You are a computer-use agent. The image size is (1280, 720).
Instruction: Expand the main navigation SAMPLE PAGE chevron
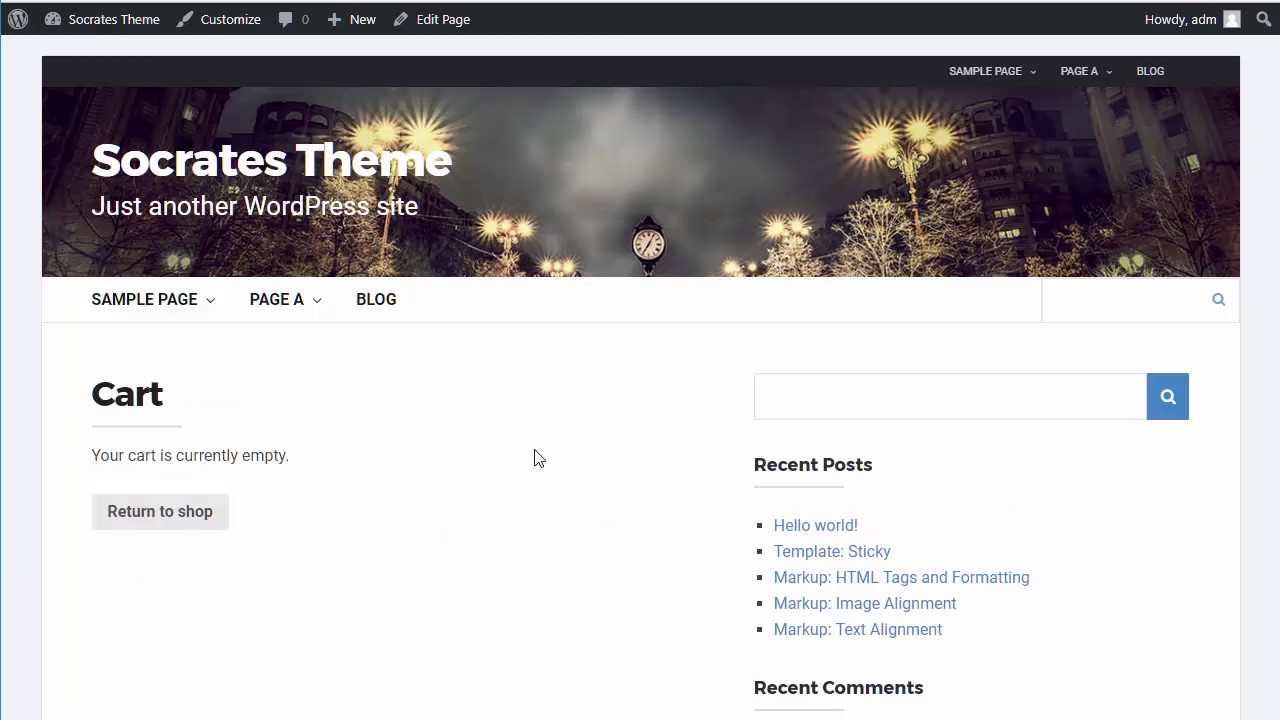coord(210,300)
